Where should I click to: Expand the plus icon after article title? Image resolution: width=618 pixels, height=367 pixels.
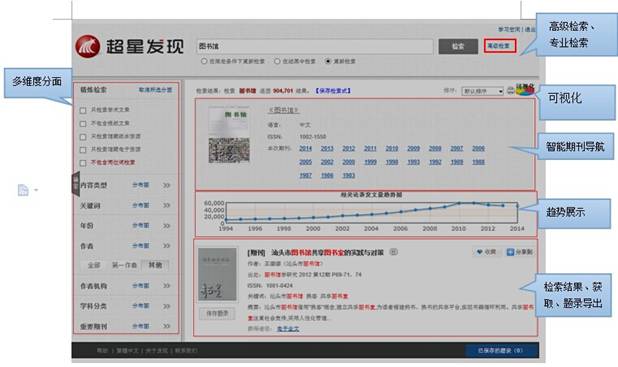click(393, 252)
